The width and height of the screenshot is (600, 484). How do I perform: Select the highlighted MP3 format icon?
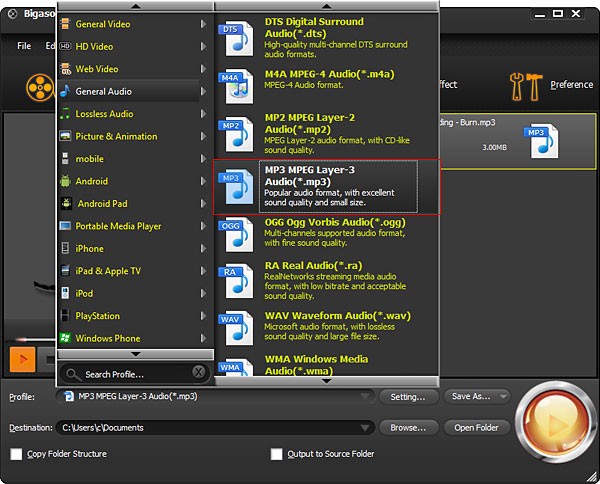pos(236,187)
